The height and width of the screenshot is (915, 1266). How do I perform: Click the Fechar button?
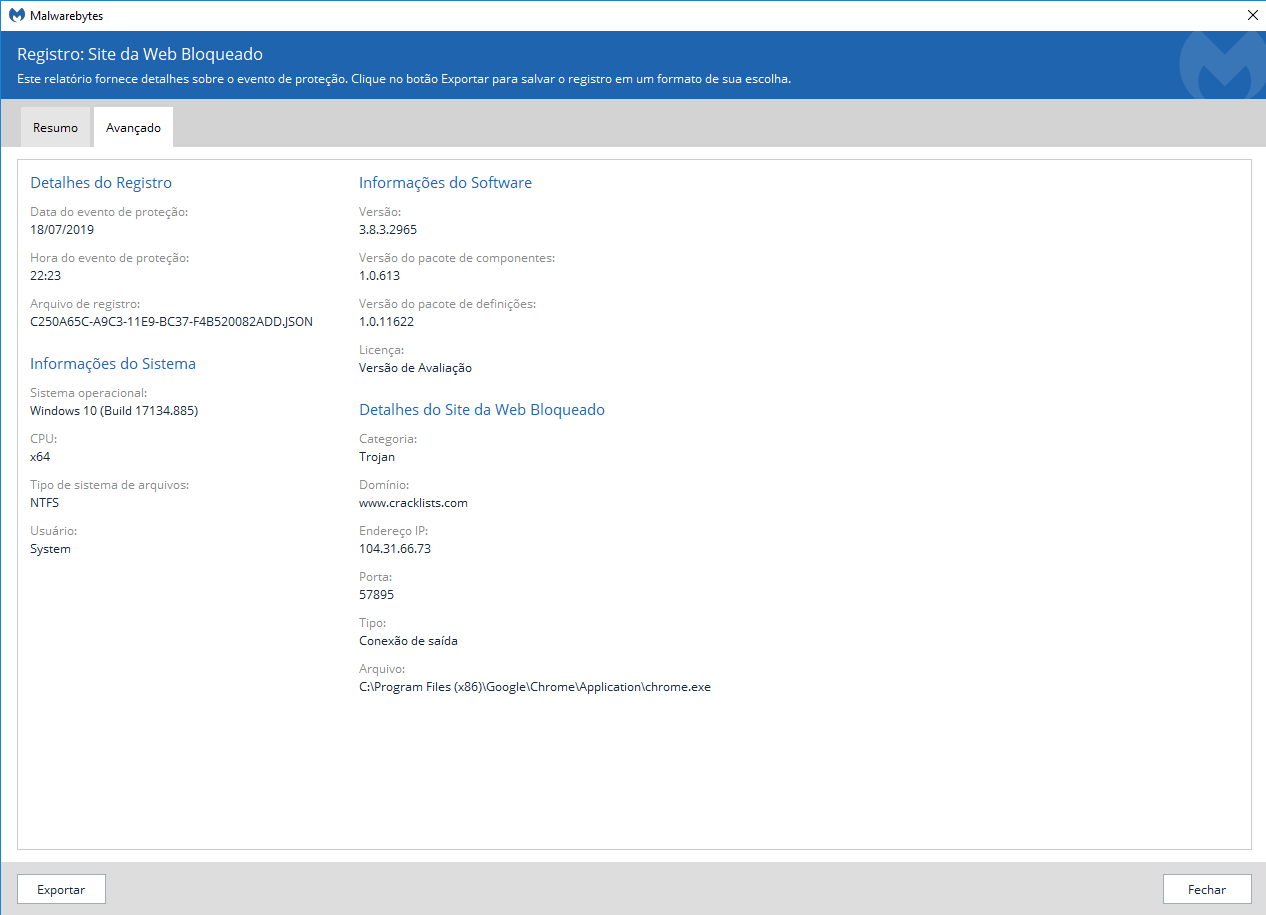click(x=1207, y=889)
